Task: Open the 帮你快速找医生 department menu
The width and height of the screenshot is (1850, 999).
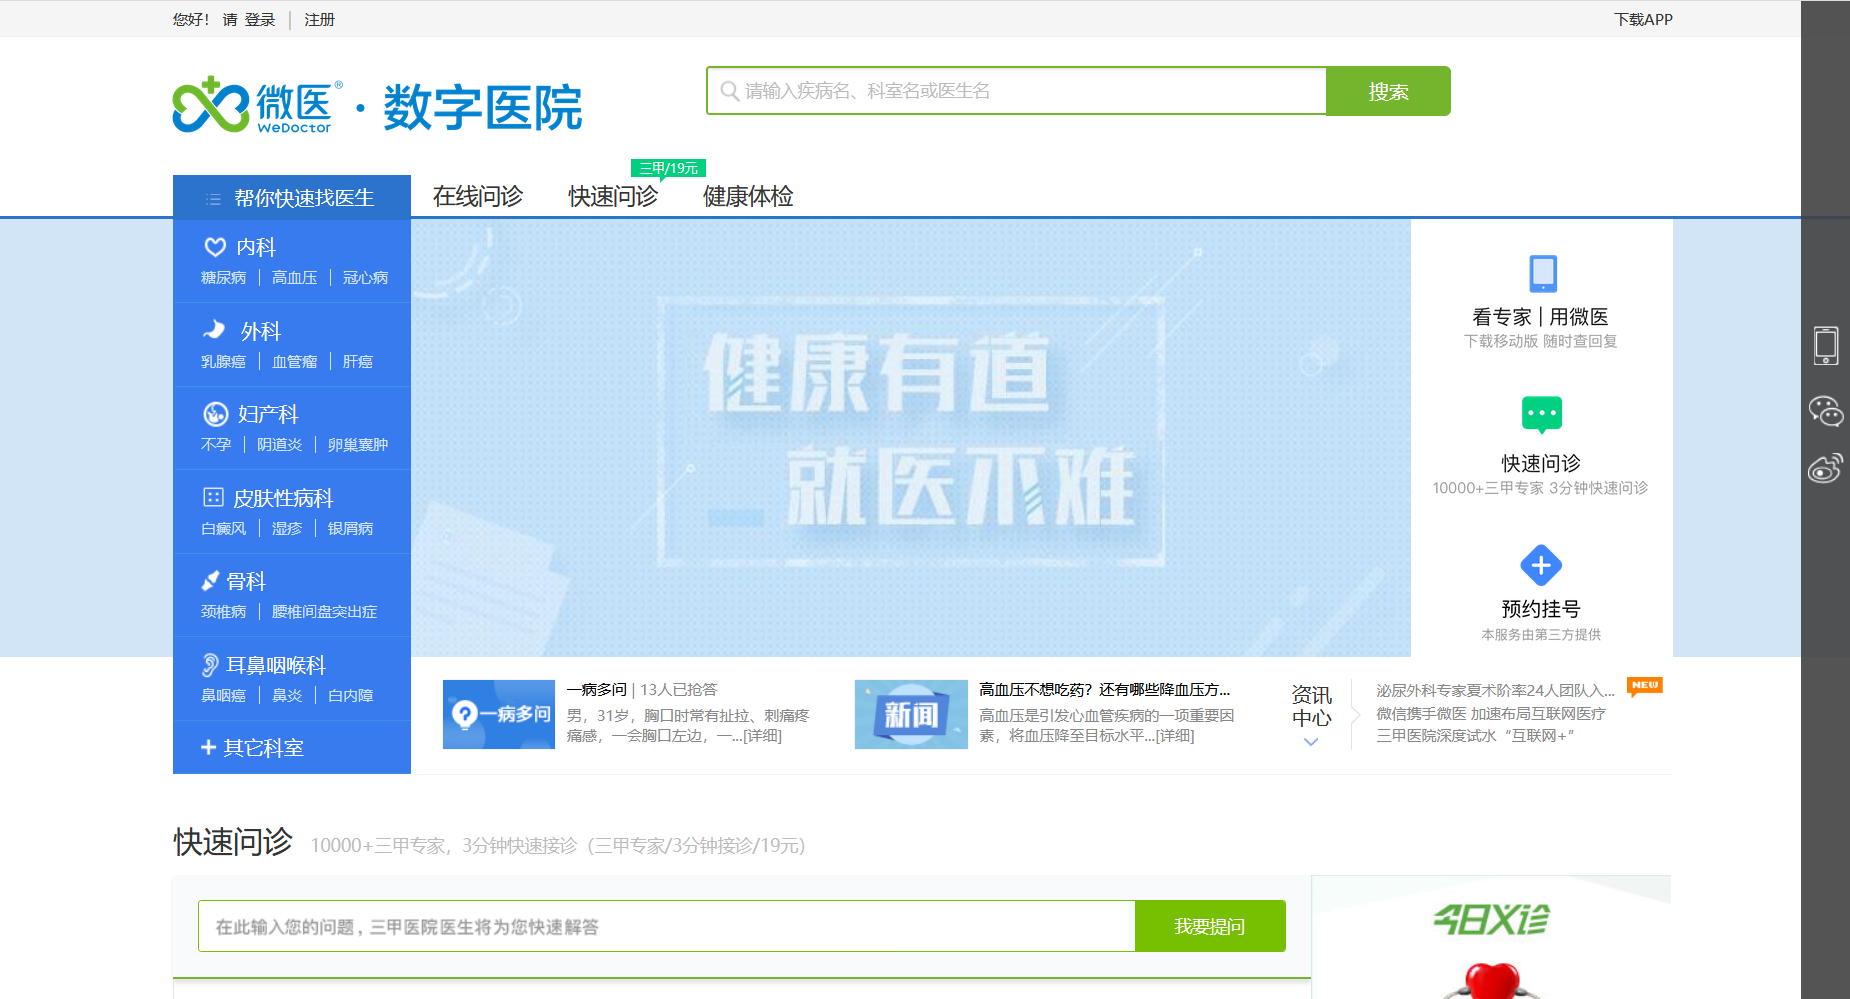Action: (x=292, y=198)
